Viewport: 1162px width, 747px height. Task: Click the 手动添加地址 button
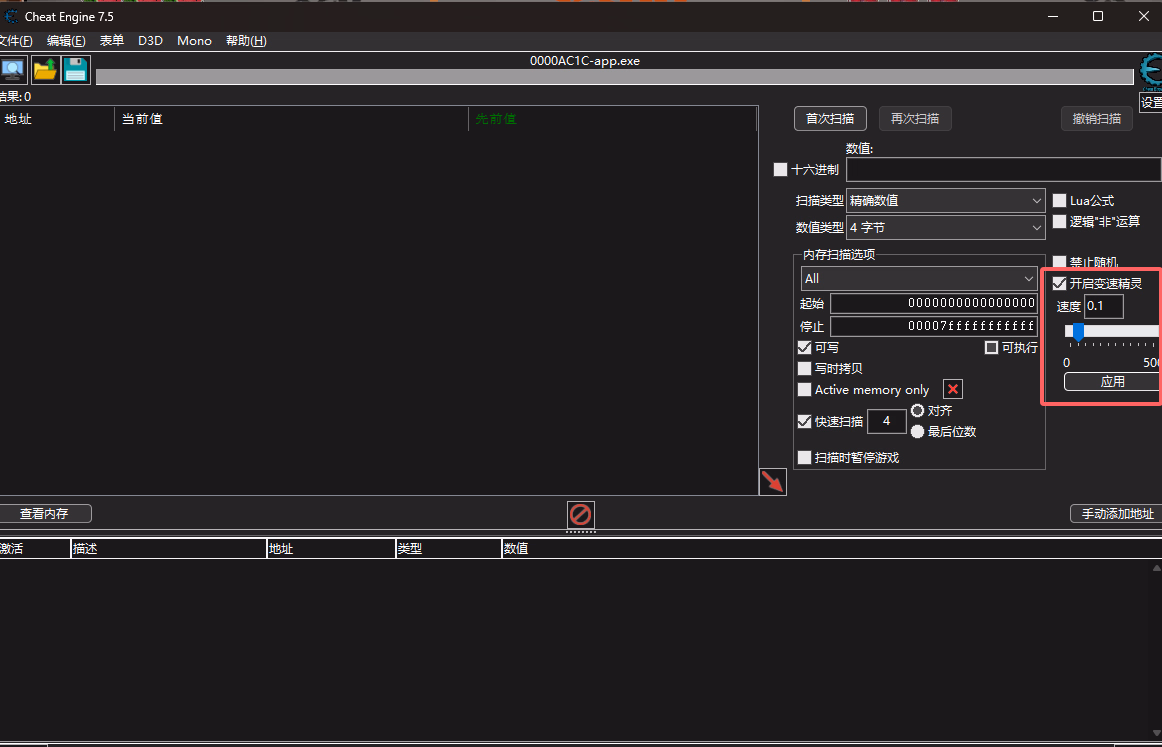pyautogui.click(x=1116, y=514)
